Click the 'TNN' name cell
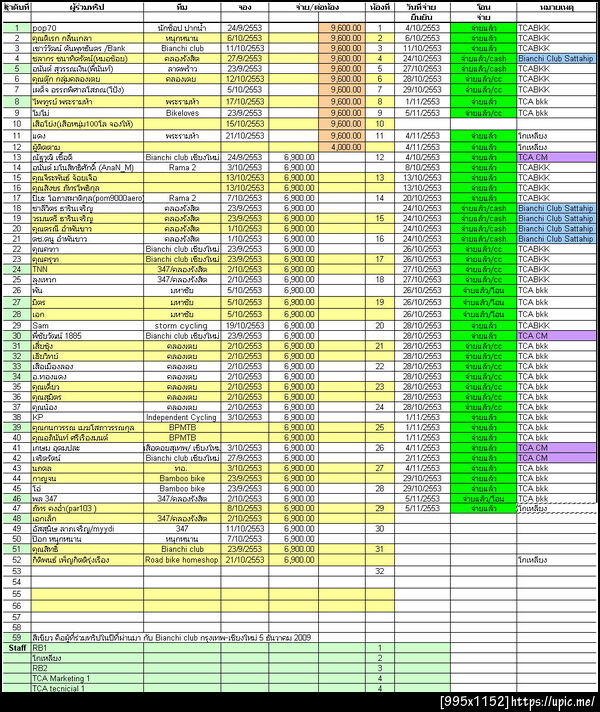The height and width of the screenshot is (712, 600). point(87,269)
